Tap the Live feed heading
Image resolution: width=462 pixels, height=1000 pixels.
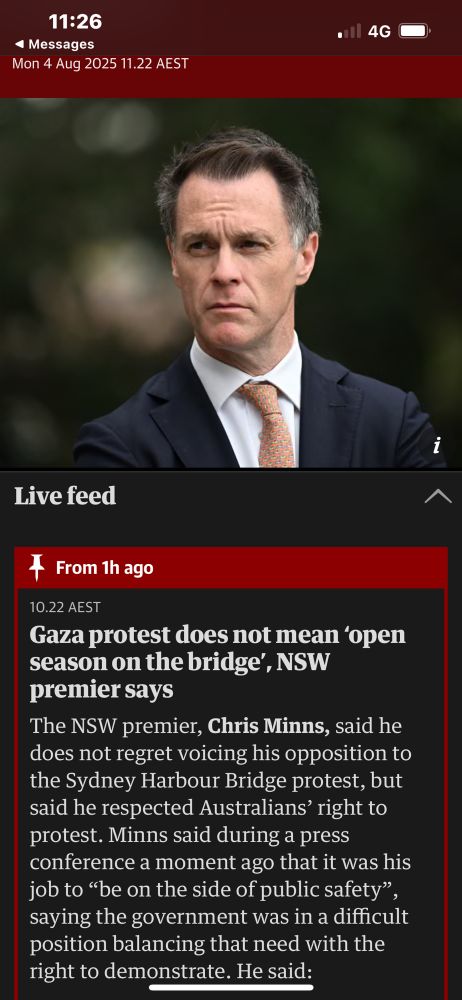pos(65,496)
